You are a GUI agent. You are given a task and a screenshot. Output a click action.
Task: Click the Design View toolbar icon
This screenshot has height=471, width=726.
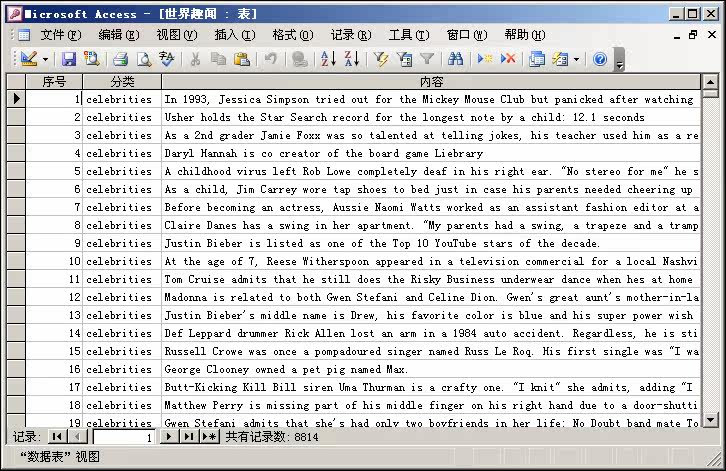tap(29, 59)
